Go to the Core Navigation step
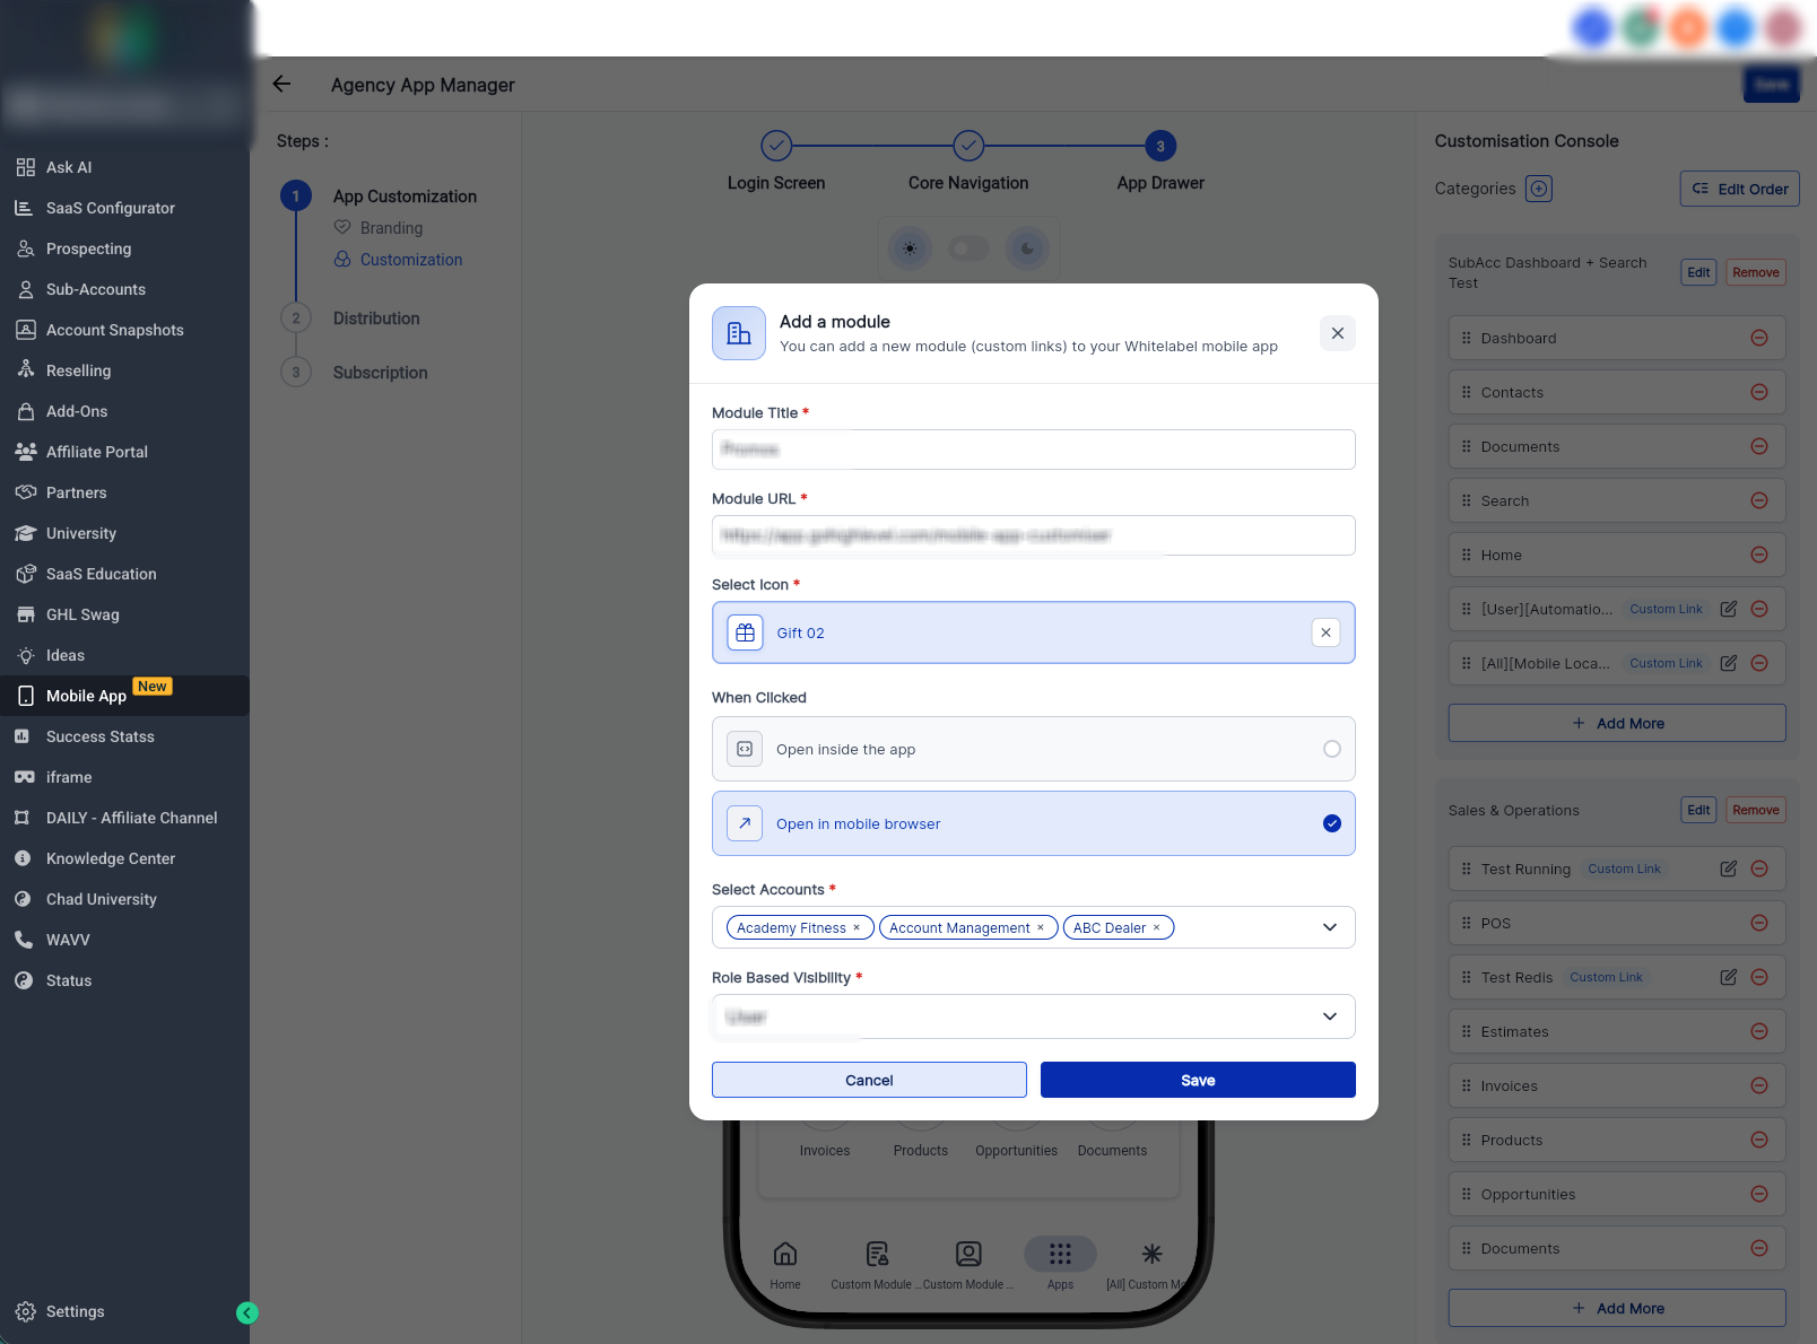 pos(968,146)
